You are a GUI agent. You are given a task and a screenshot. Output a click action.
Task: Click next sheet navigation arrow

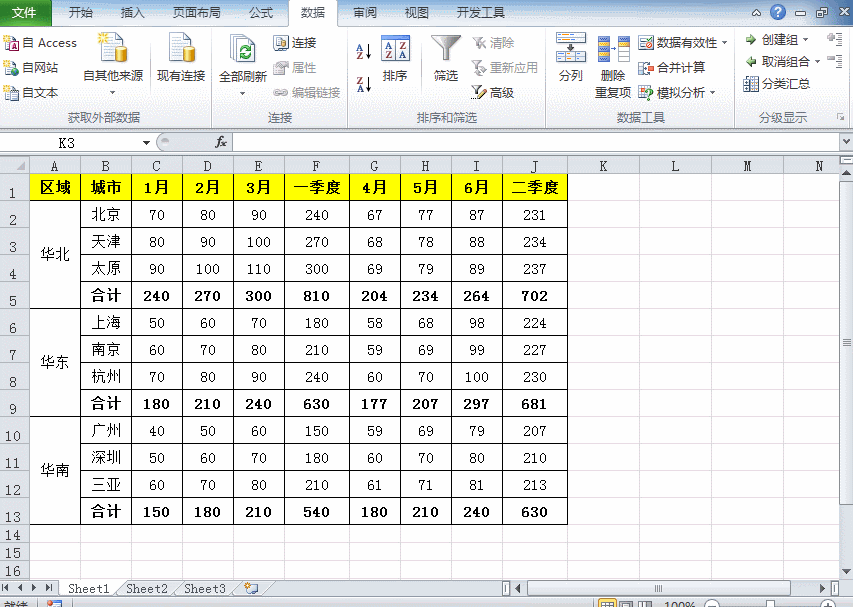click(34, 587)
